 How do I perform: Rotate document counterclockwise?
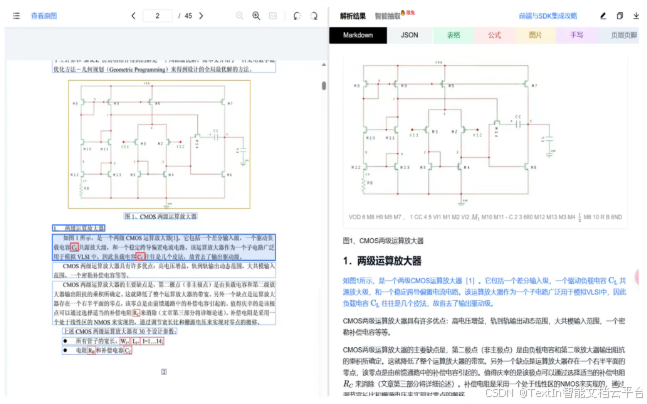[297, 16]
